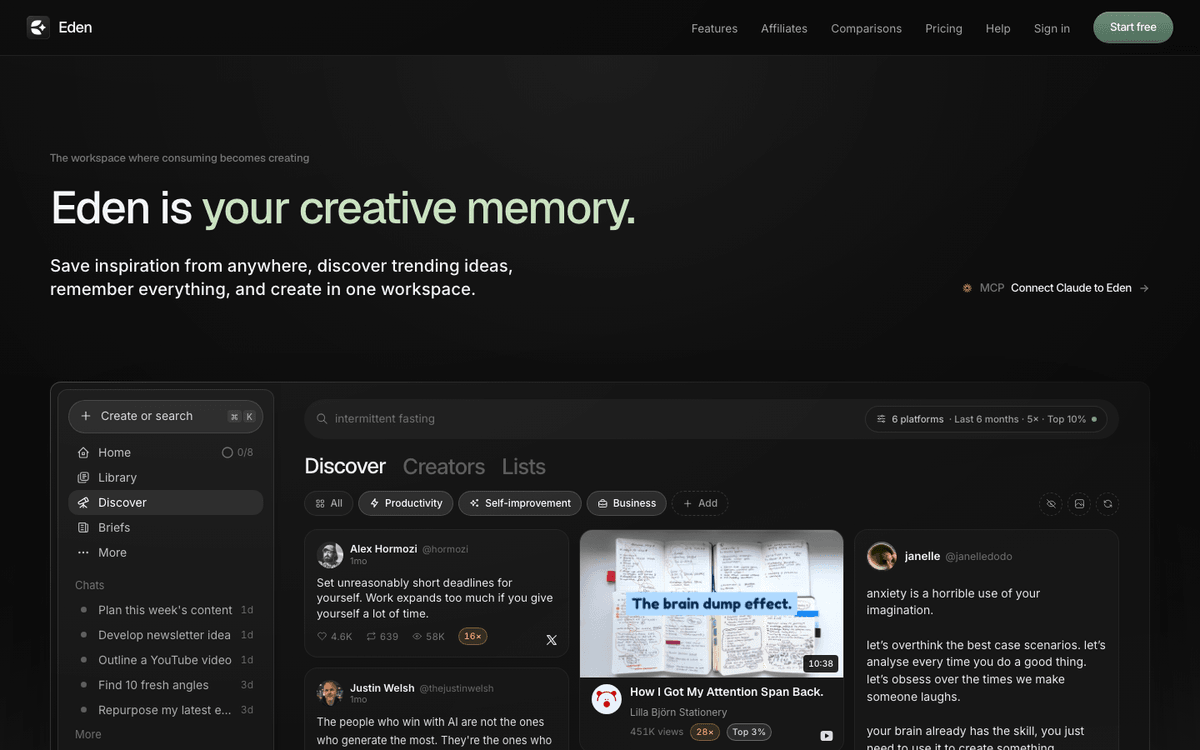1200x750 pixels.
Task: Open the Affiliates page
Action: (784, 28)
